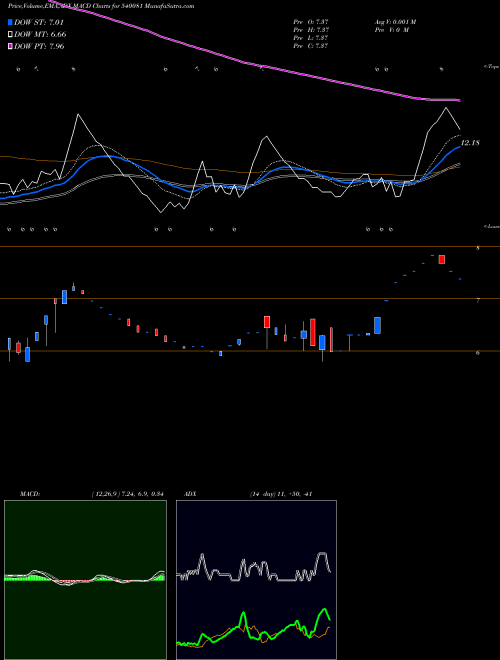Viewport: 500px width, 660px height.
Task: Click the blue DOW ST legend swatch
Action: click(x=10, y=22)
